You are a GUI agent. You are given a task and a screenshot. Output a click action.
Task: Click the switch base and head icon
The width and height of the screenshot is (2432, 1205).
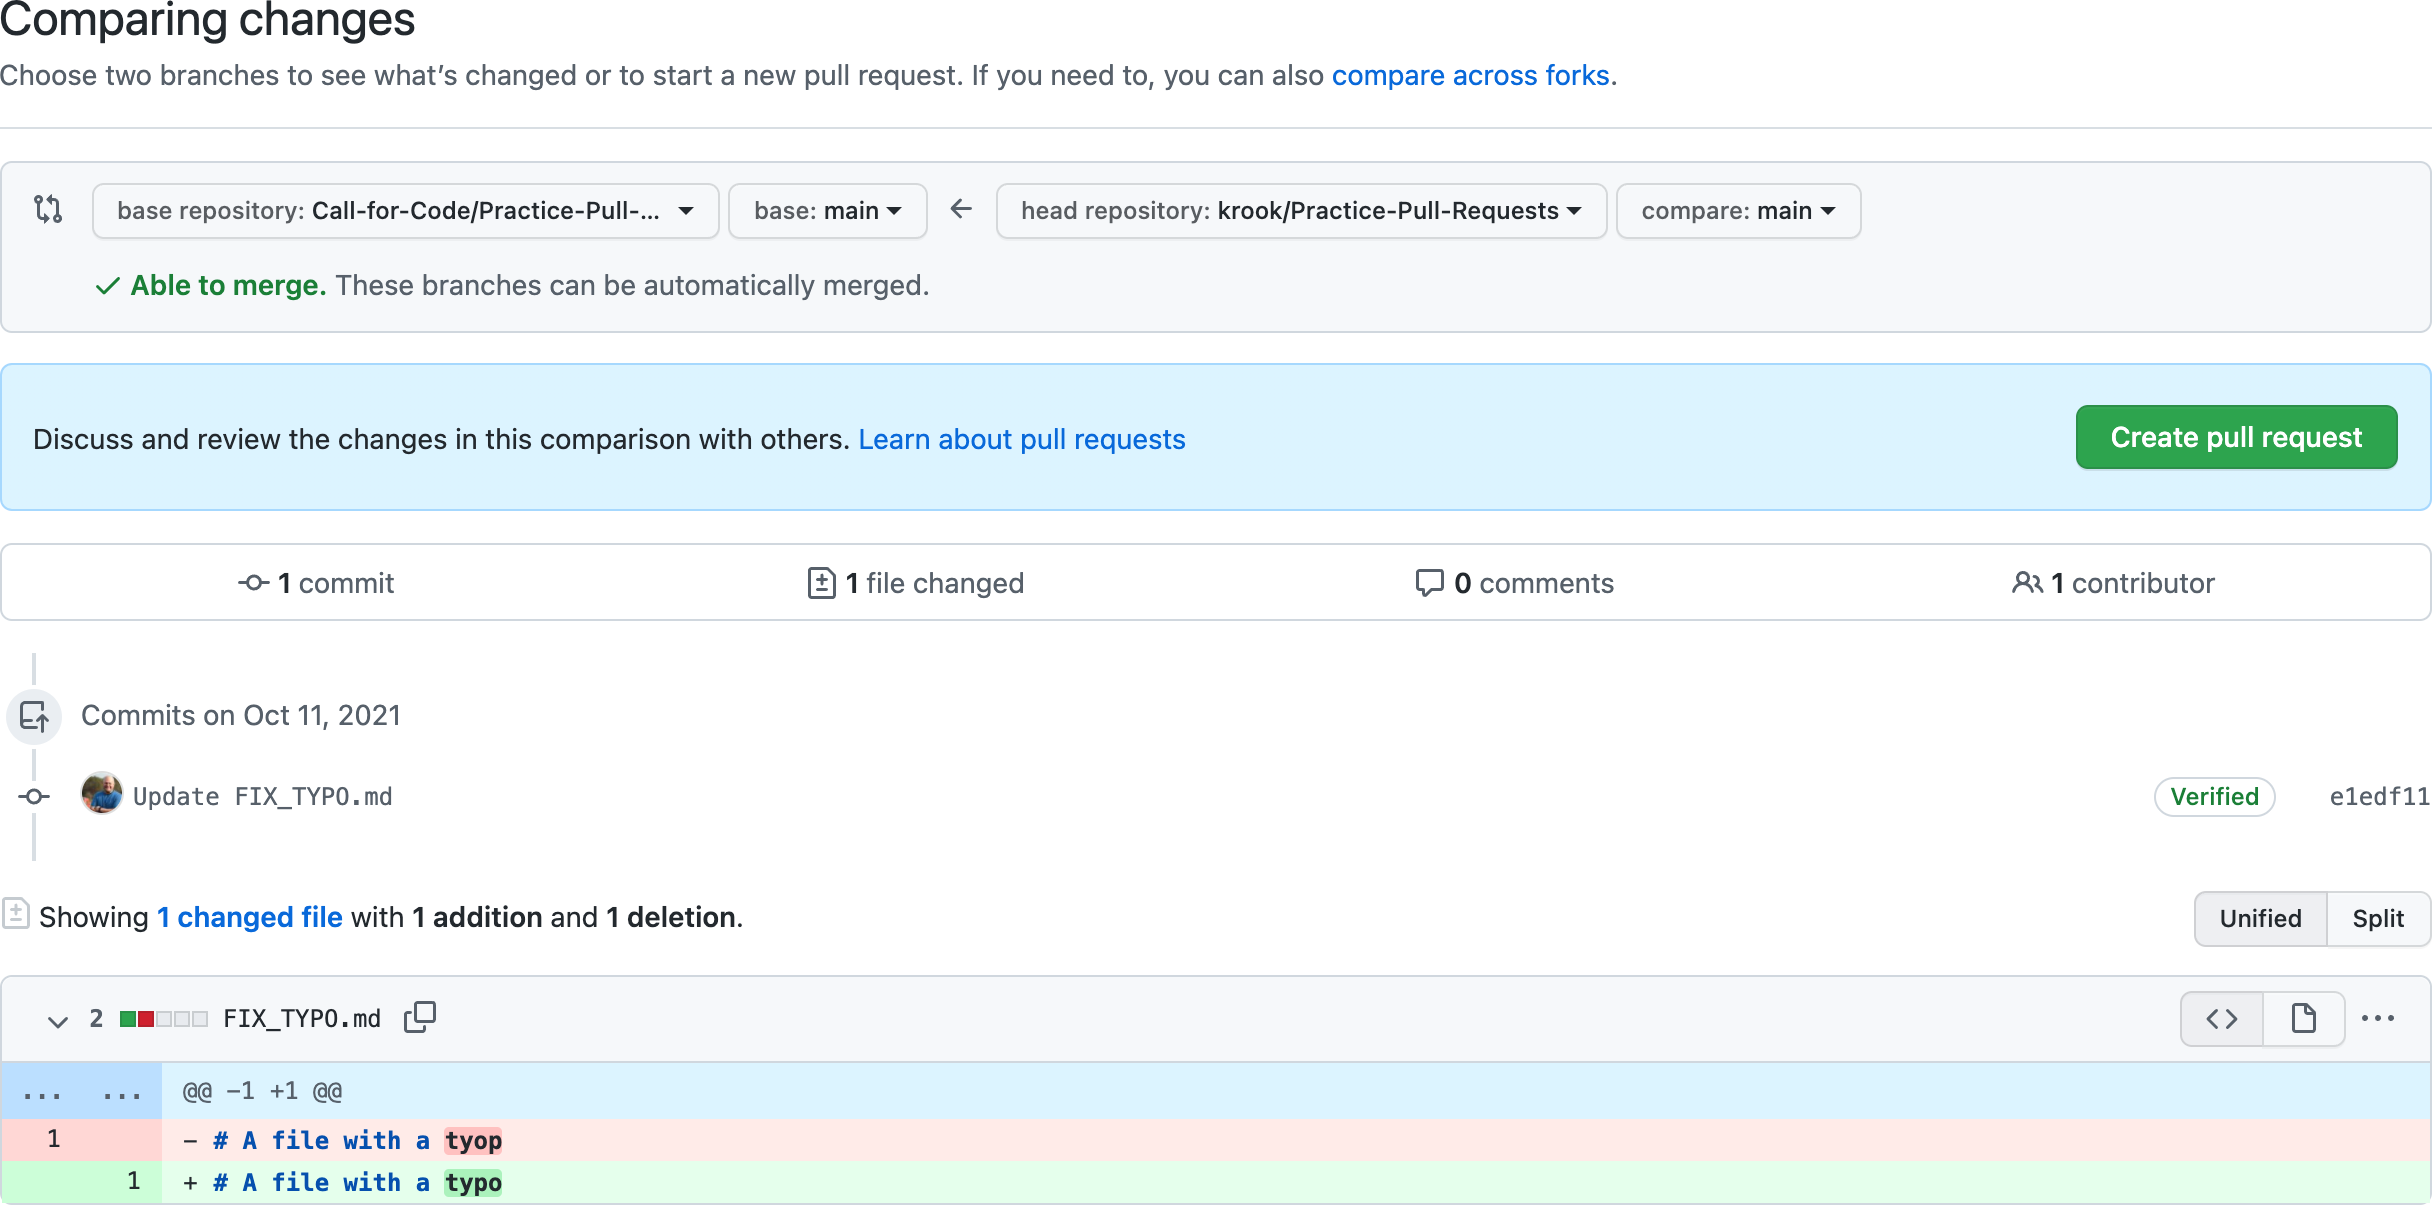pos(48,209)
